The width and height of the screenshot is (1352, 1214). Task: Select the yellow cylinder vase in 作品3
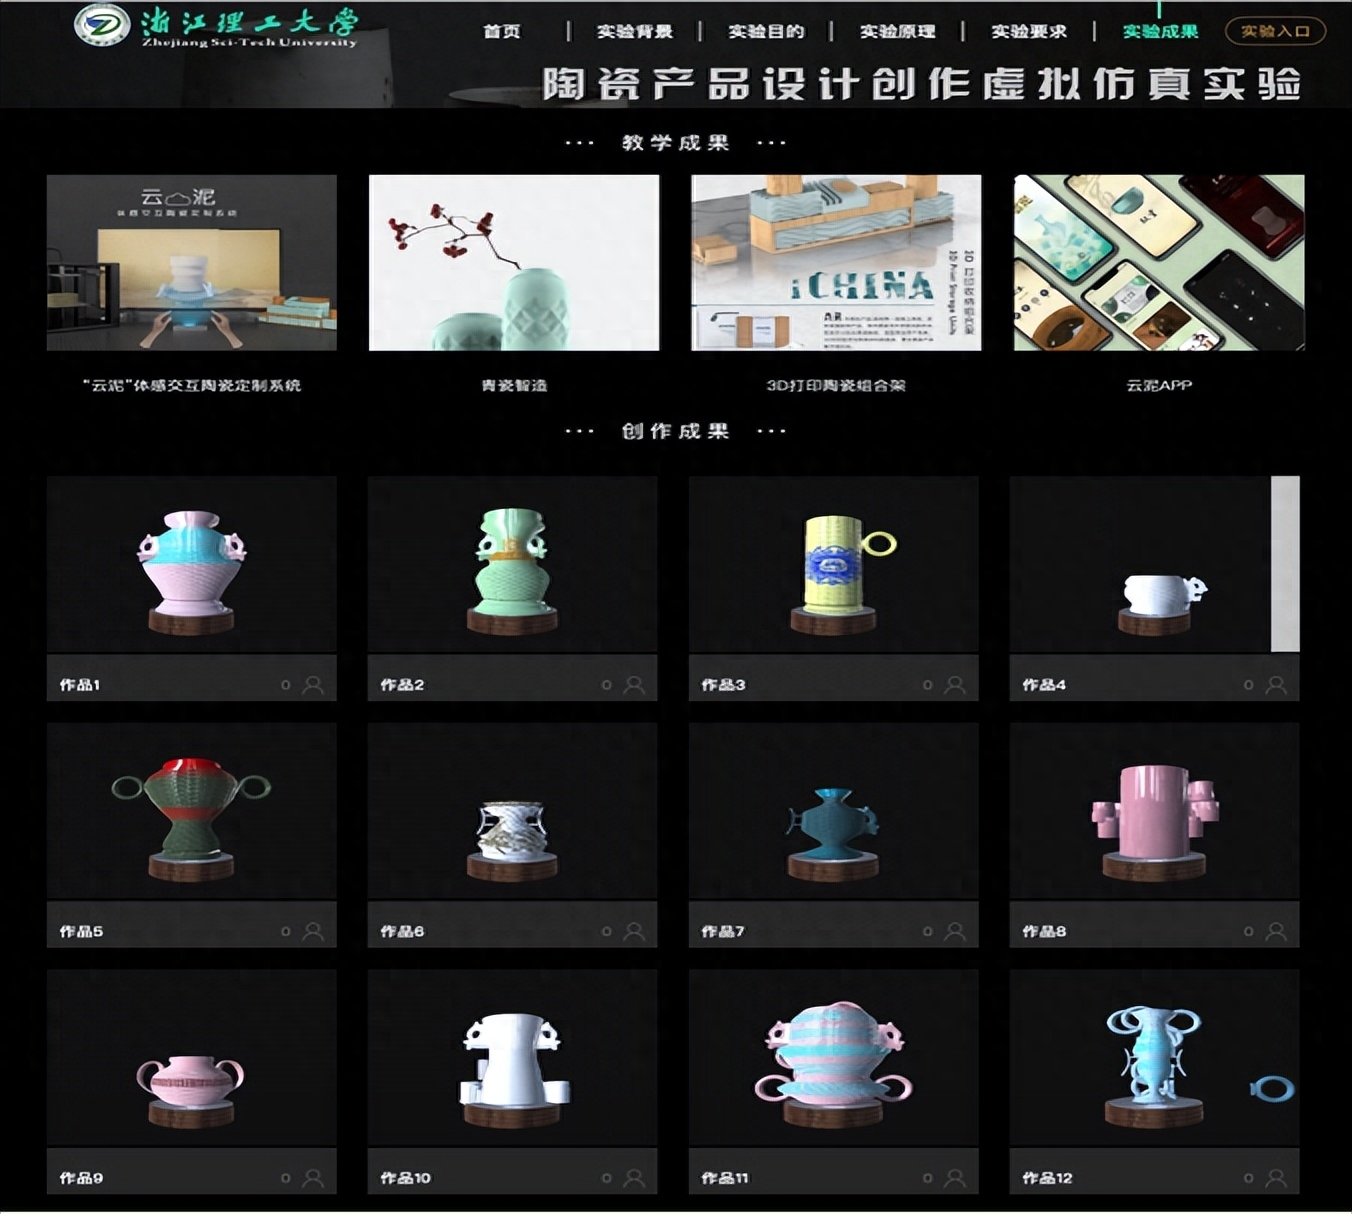click(x=834, y=565)
